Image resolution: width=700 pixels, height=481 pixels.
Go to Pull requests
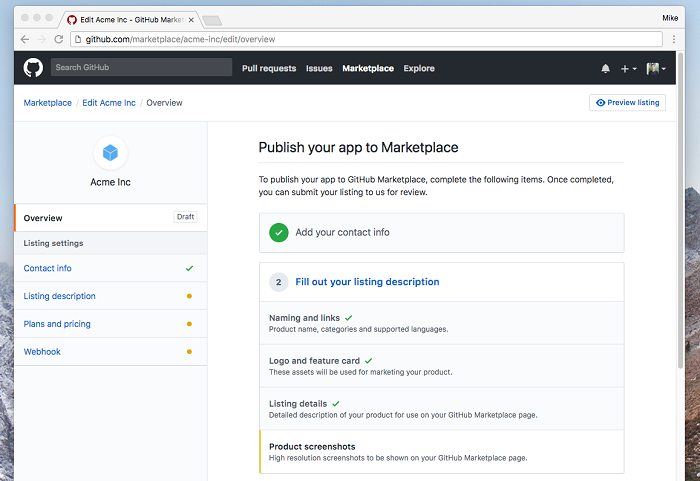tap(269, 68)
